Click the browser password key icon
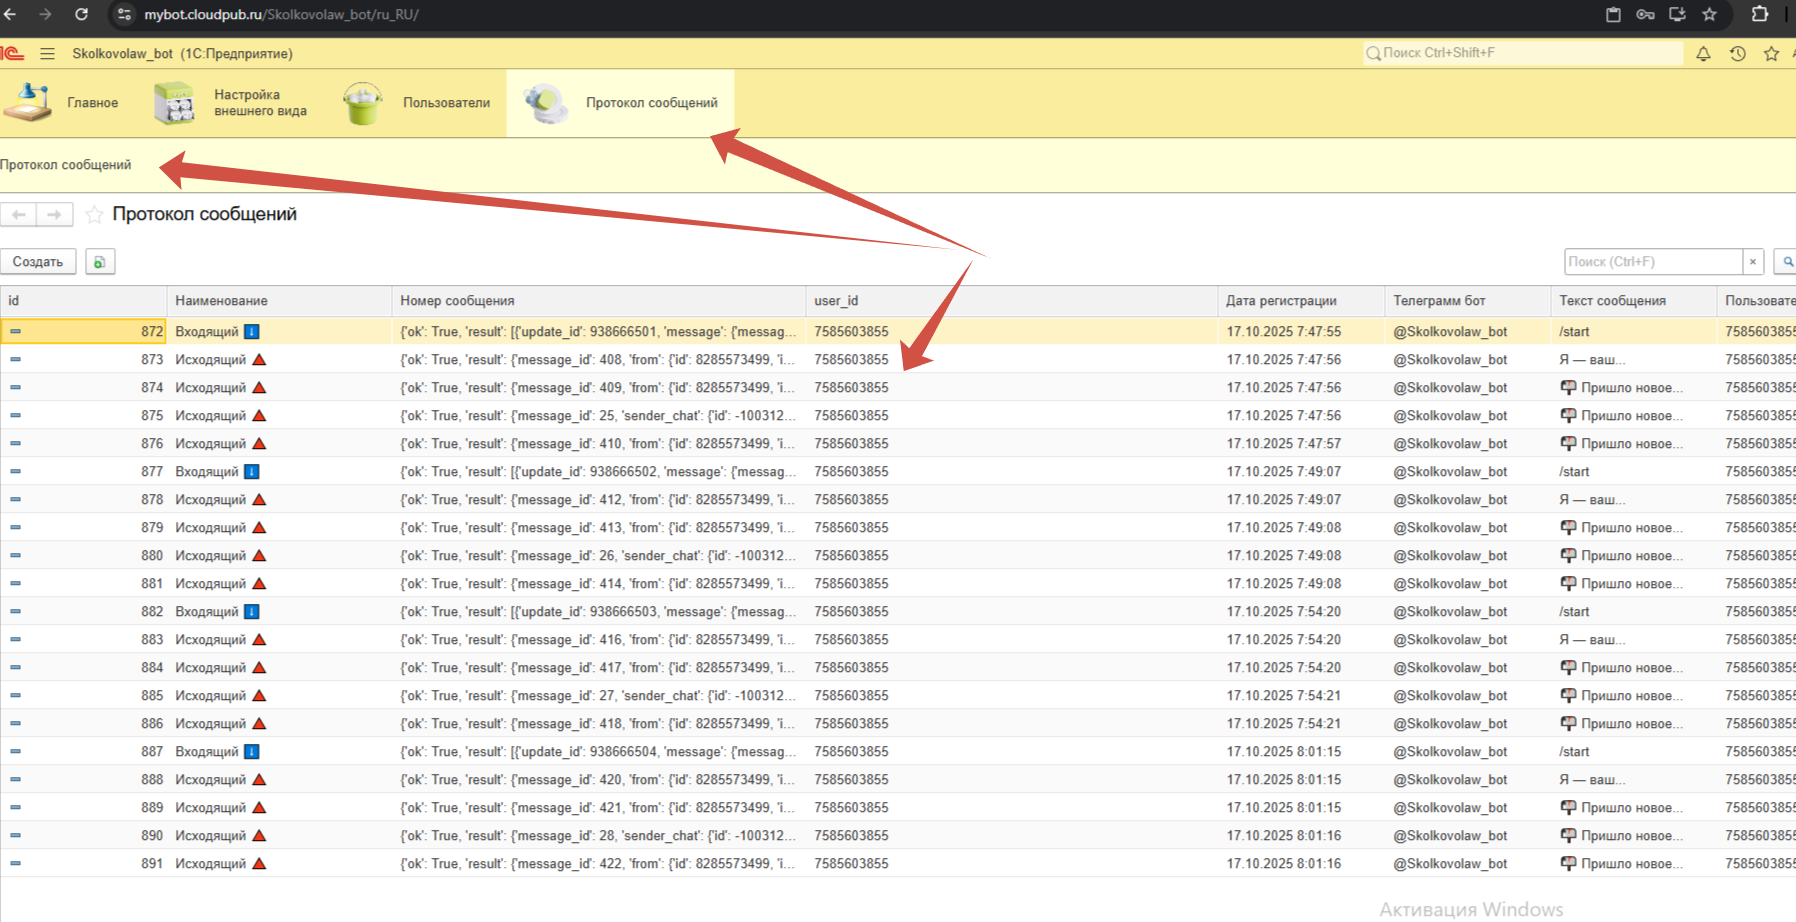Image resolution: width=1796 pixels, height=922 pixels. [1645, 14]
